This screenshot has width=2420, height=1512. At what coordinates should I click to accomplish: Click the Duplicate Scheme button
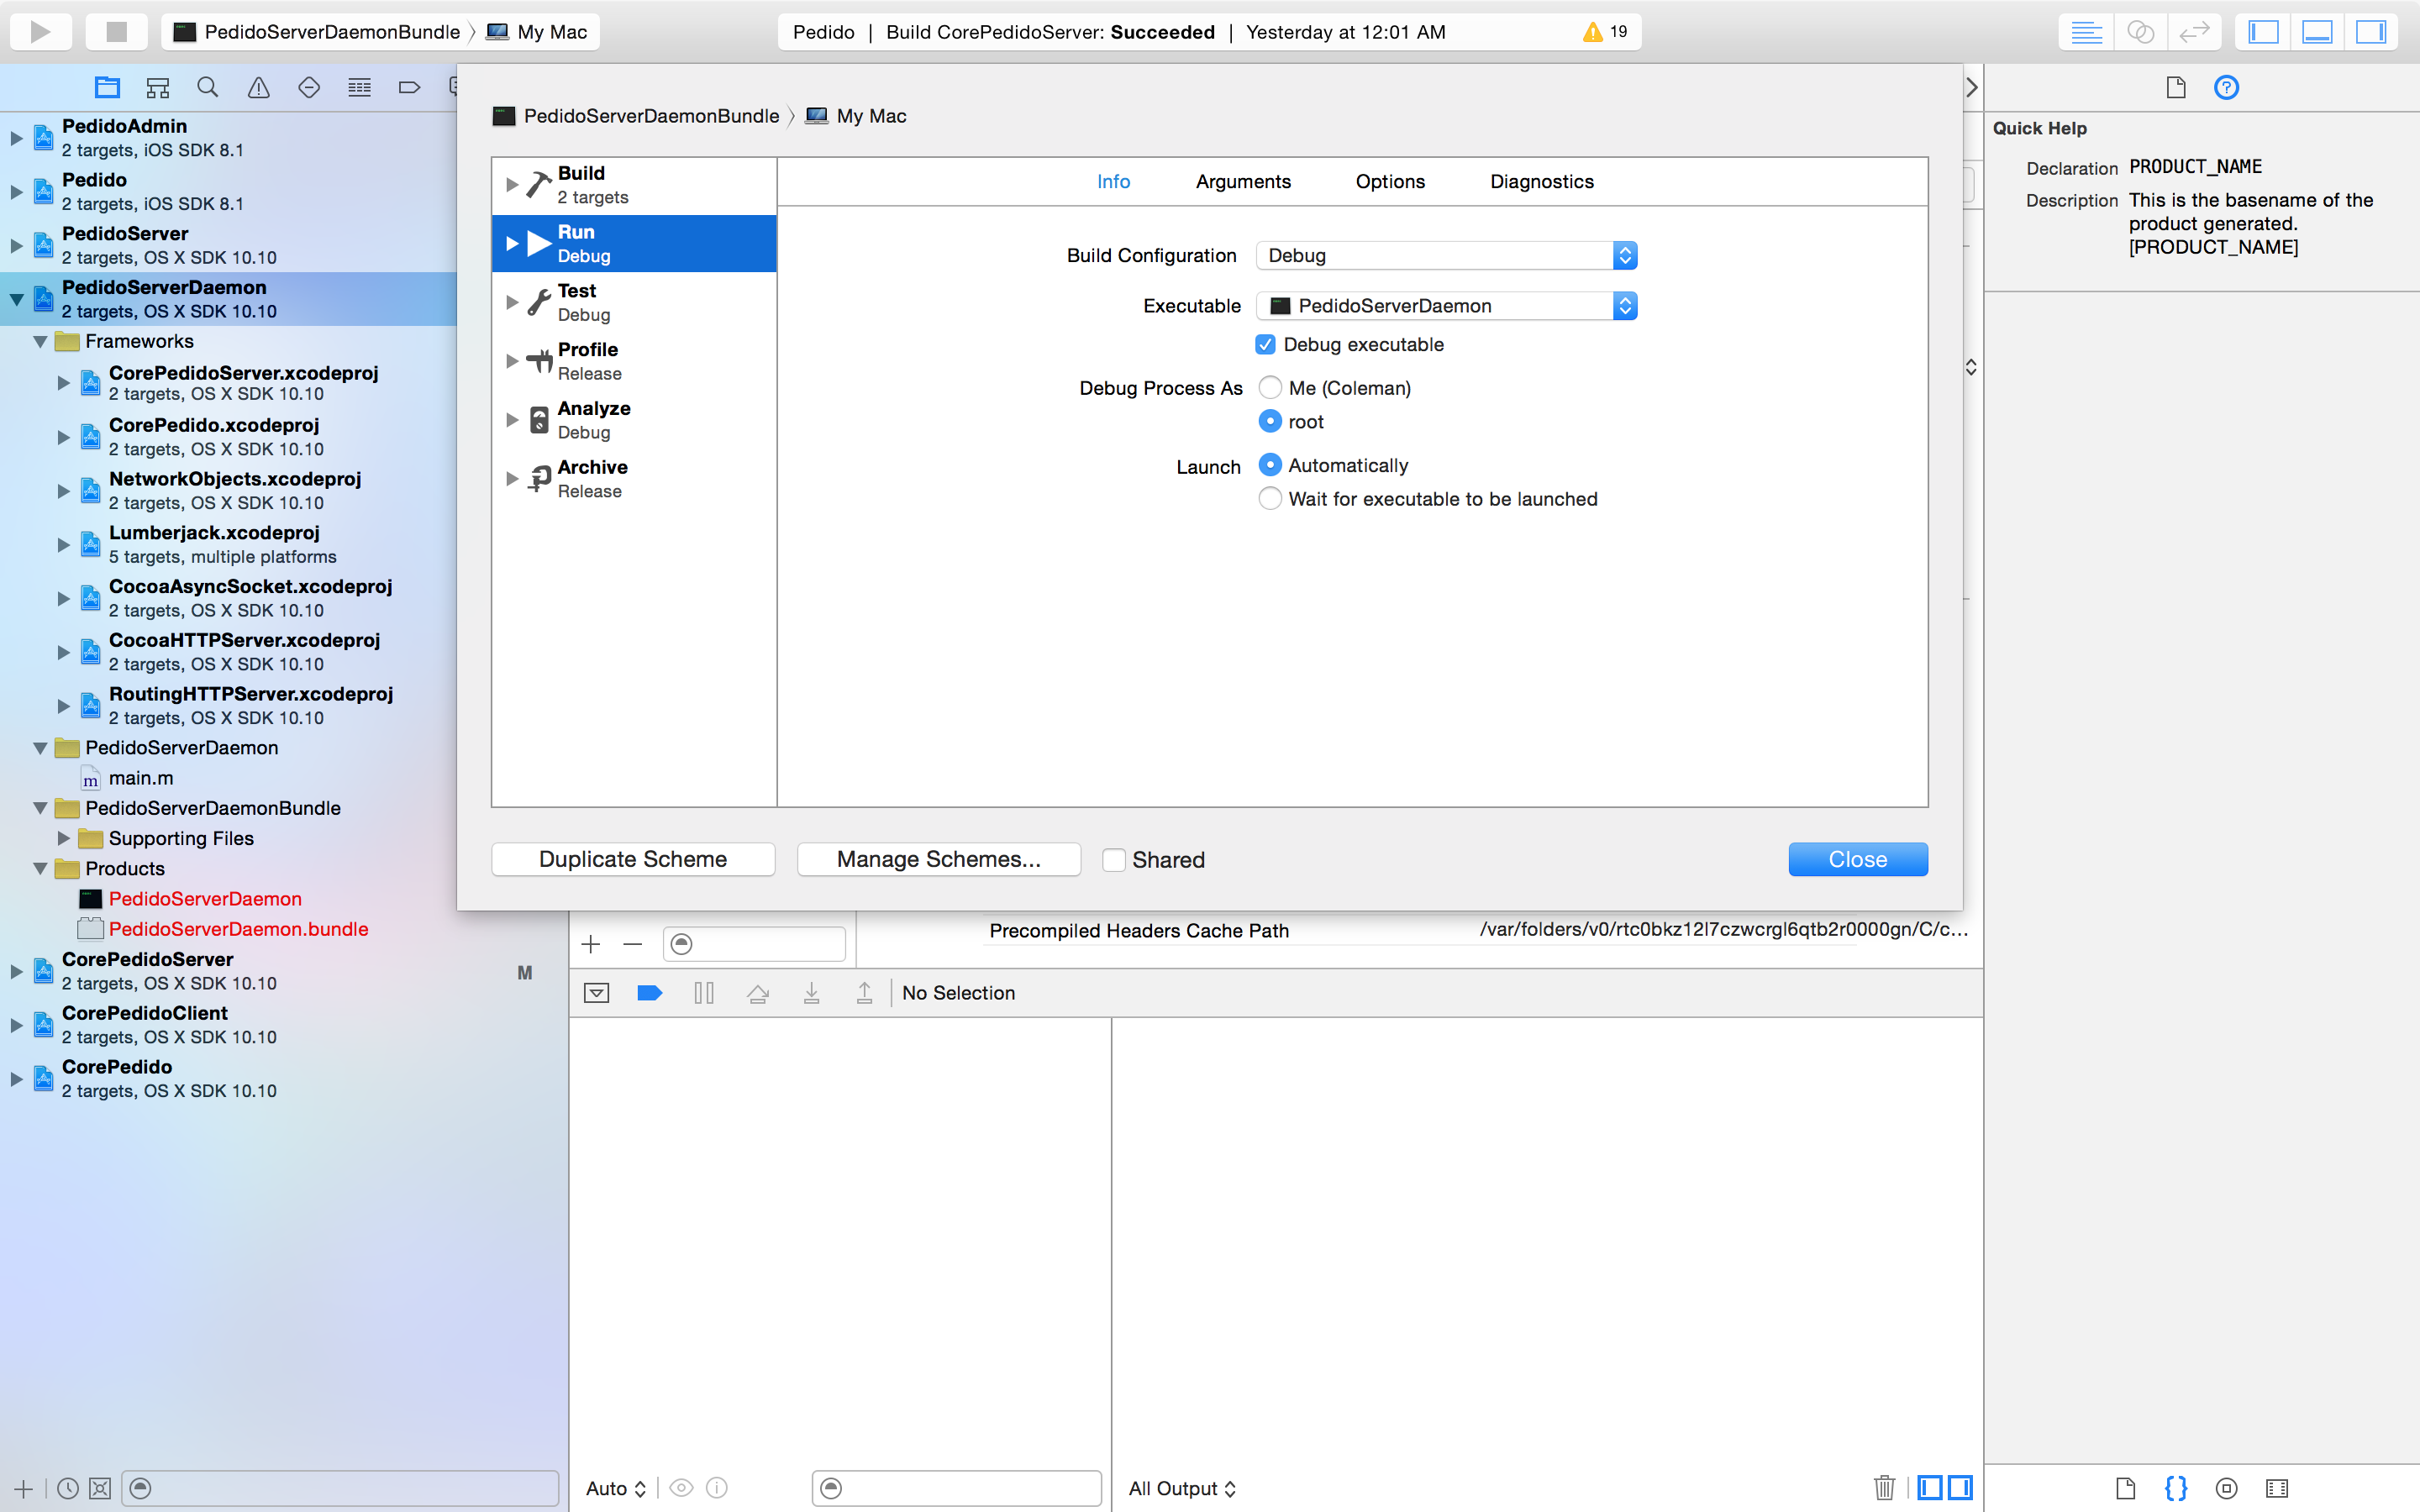tap(633, 859)
